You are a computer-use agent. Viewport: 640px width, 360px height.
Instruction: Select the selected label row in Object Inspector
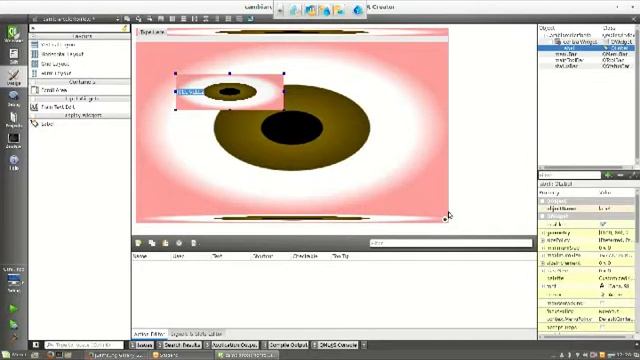[586, 48]
